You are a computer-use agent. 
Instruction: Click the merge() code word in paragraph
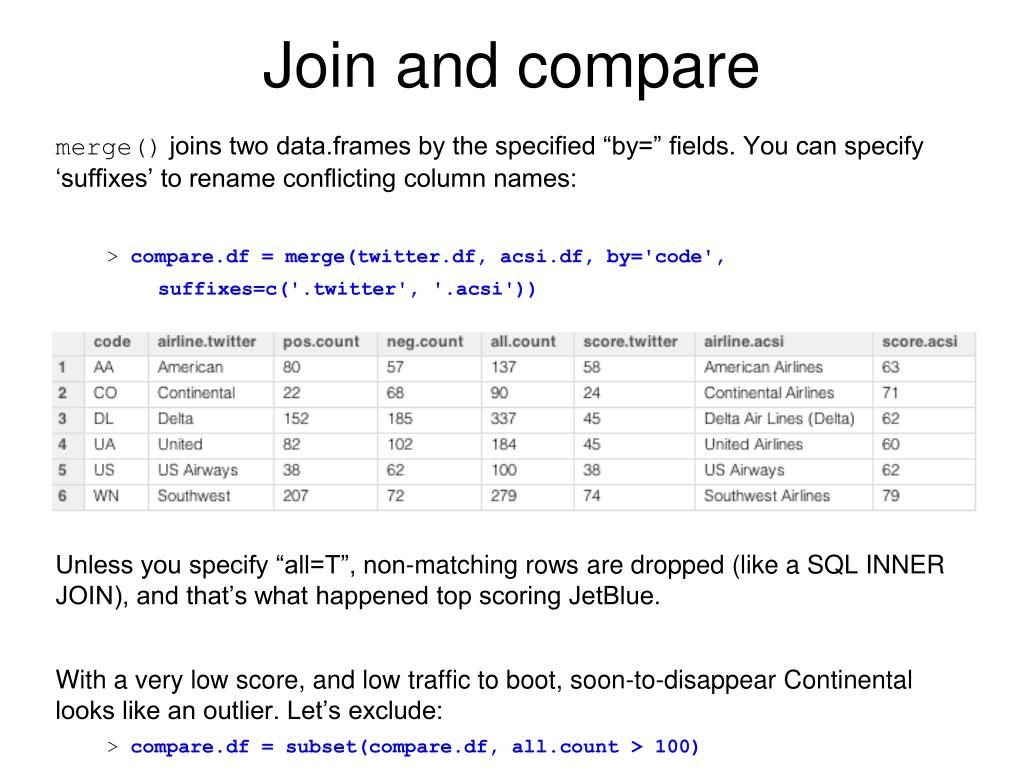[x=106, y=148]
